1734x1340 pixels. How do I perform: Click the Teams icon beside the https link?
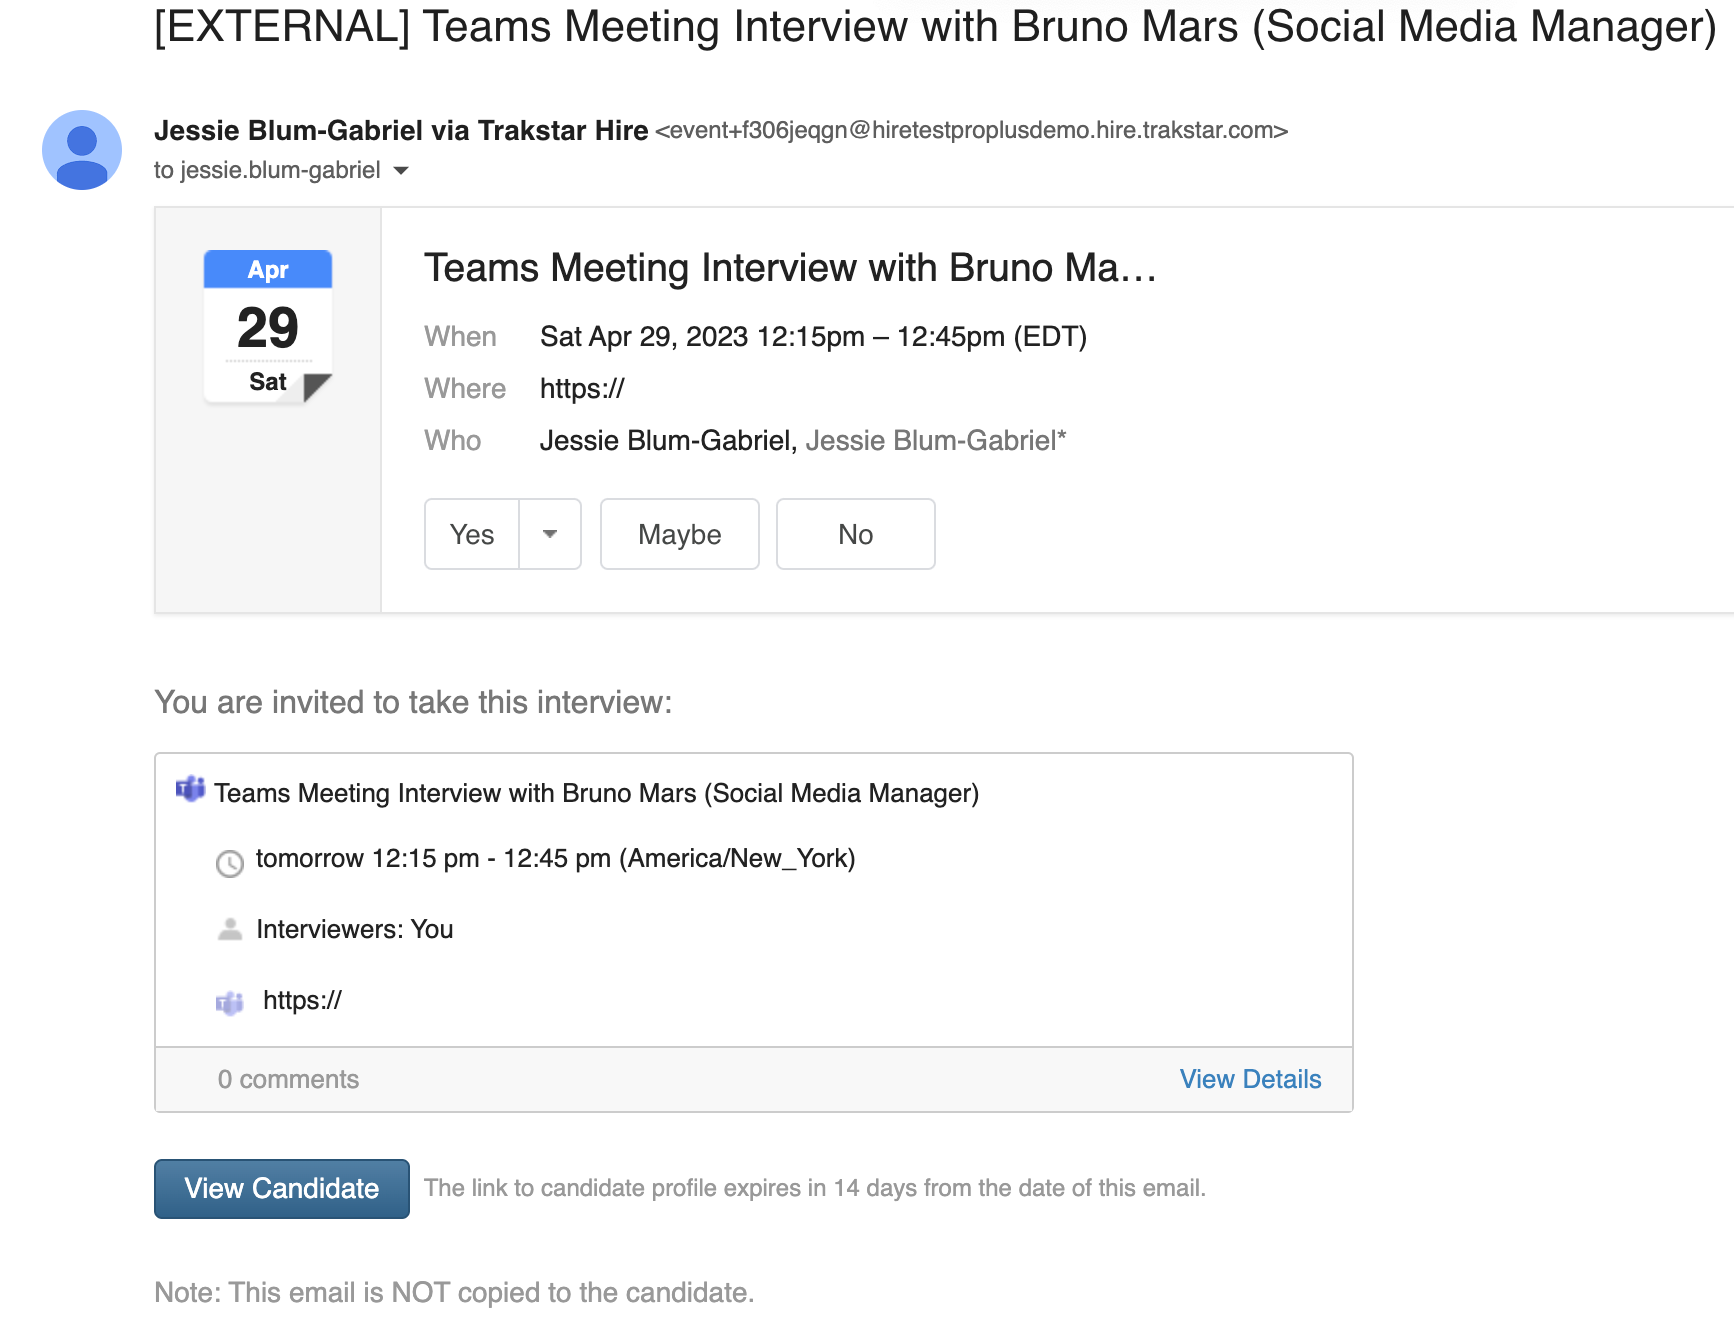[x=230, y=1002]
